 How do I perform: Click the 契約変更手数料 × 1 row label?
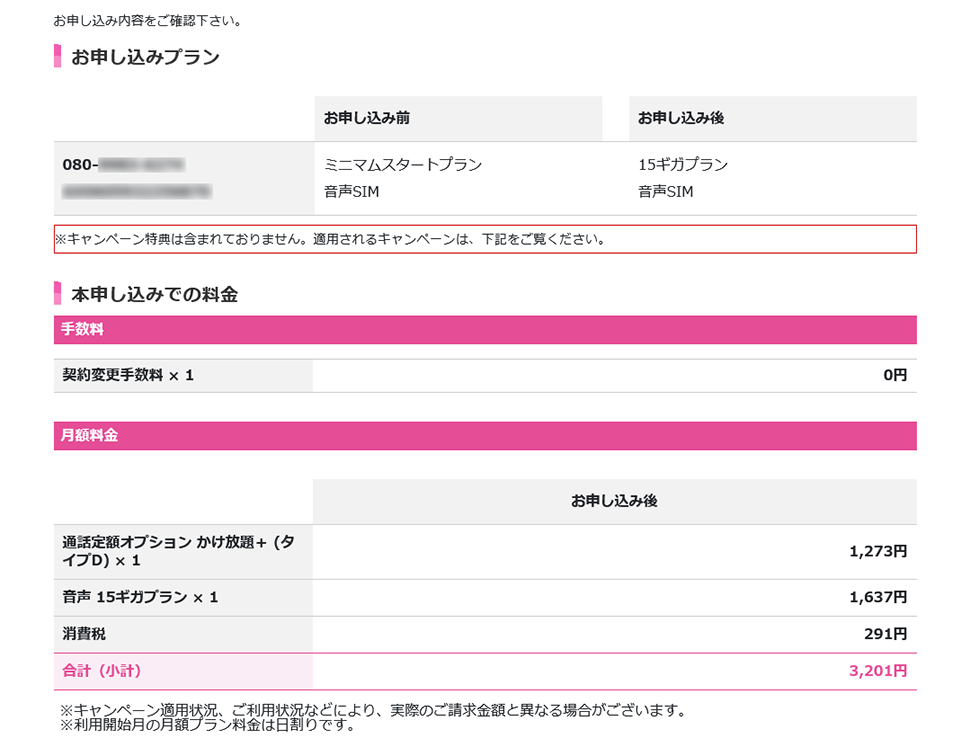[x=128, y=375]
